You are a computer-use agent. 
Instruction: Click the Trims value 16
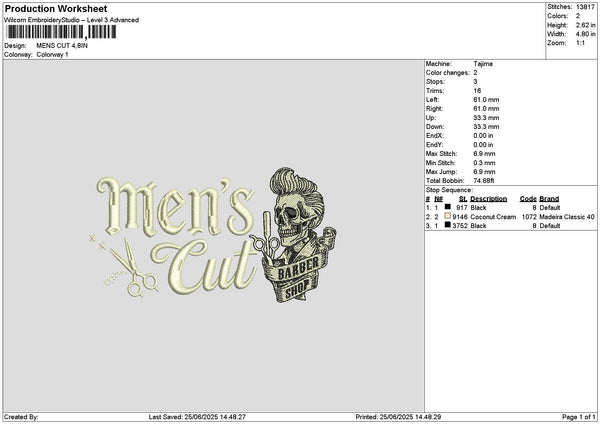click(477, 91)
